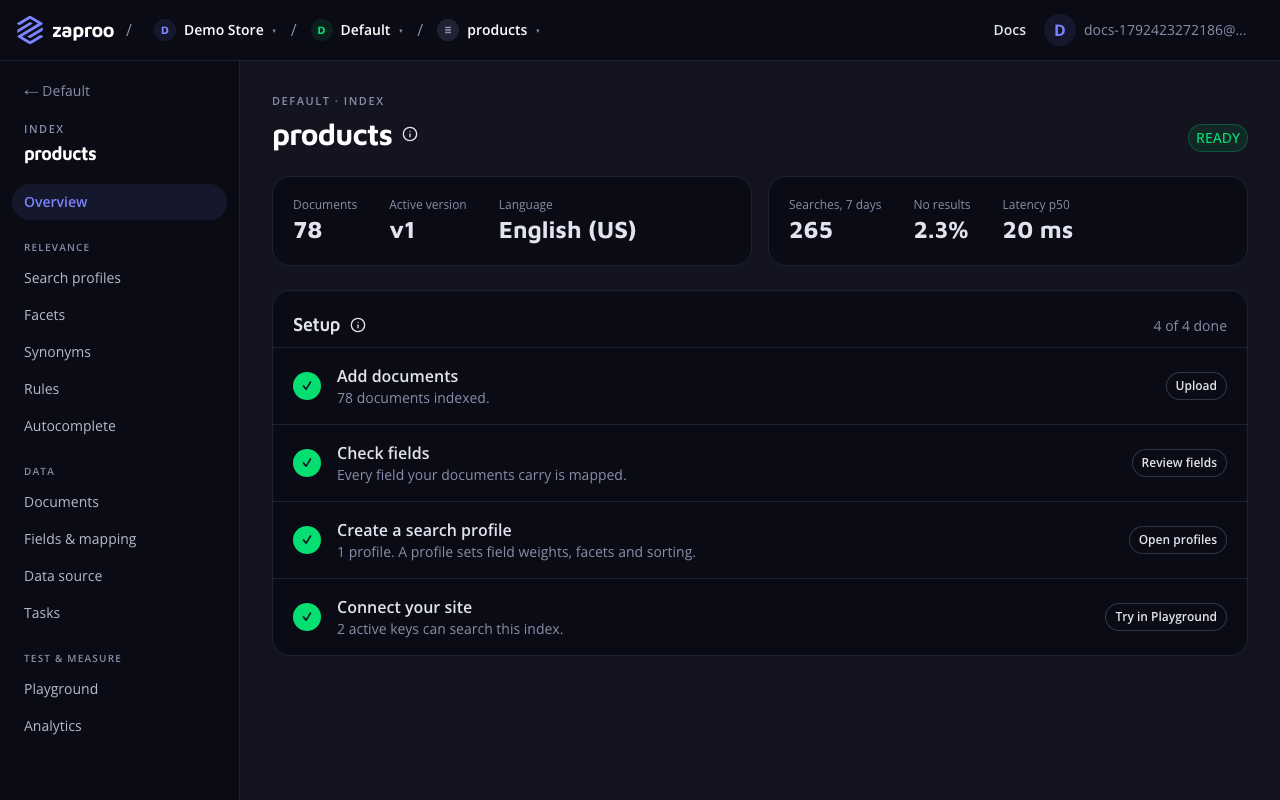The image size is (1280, 800).
Task: Click the 'English (US)' language value
Action: 568,230
